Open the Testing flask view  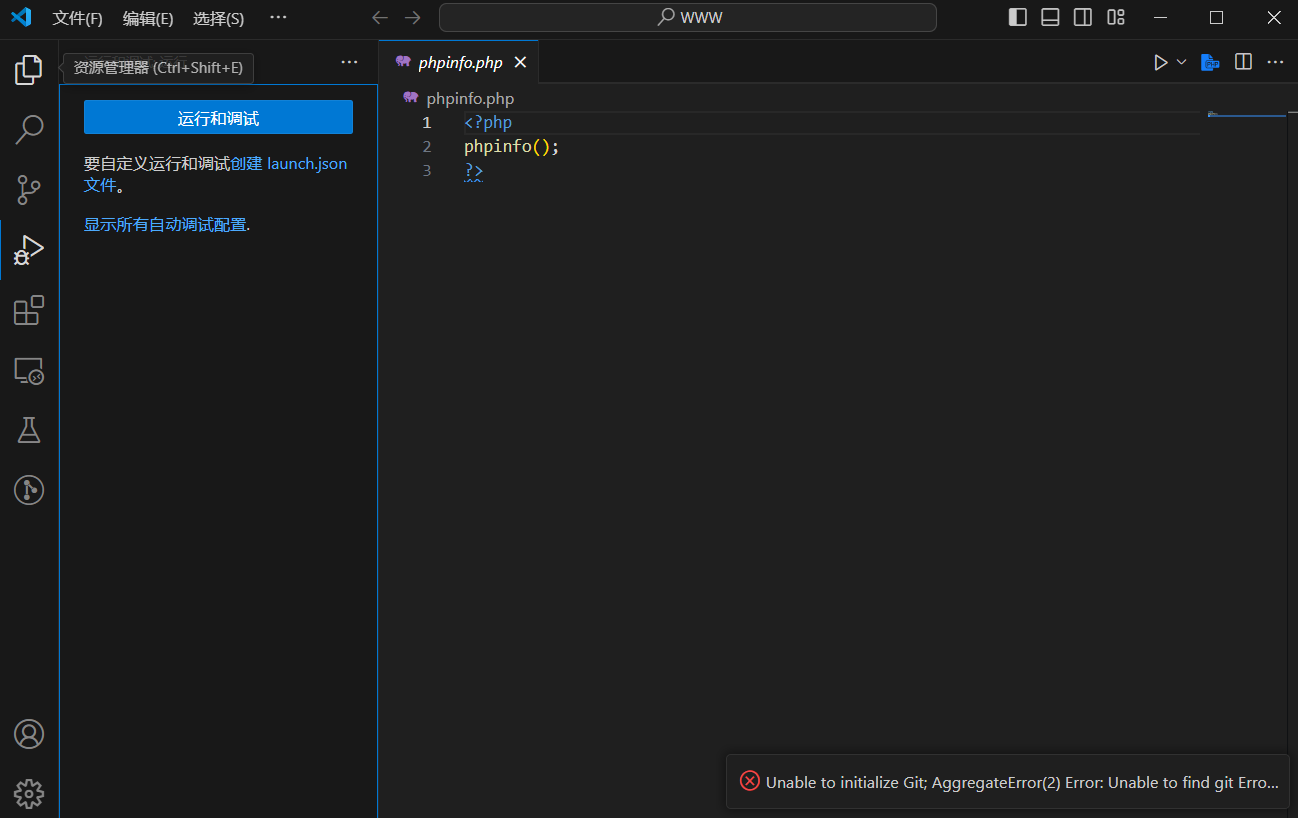pyautogui.click(x=29, y=430)
